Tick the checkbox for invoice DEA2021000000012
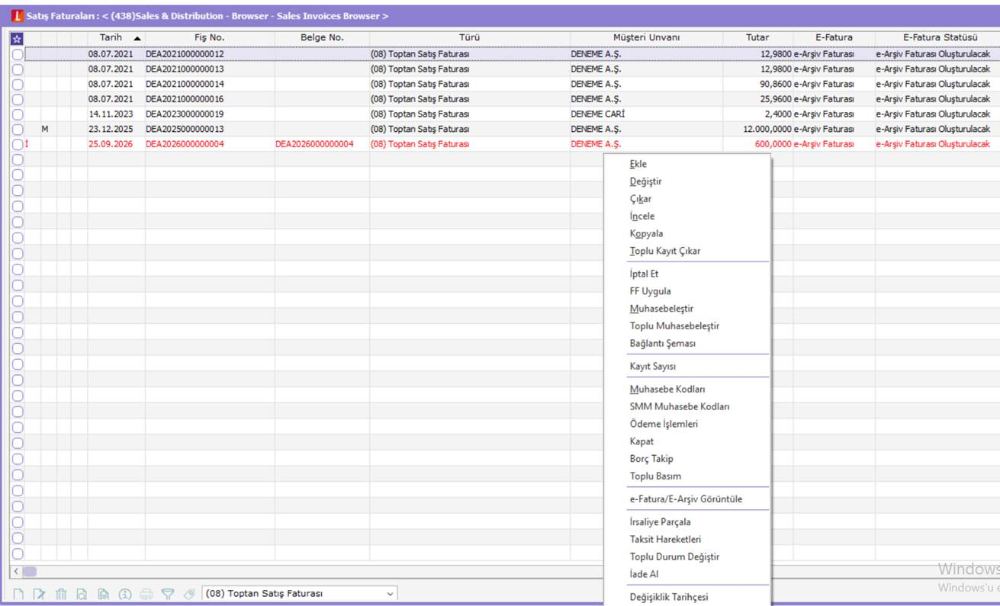 tap(17, 55)
